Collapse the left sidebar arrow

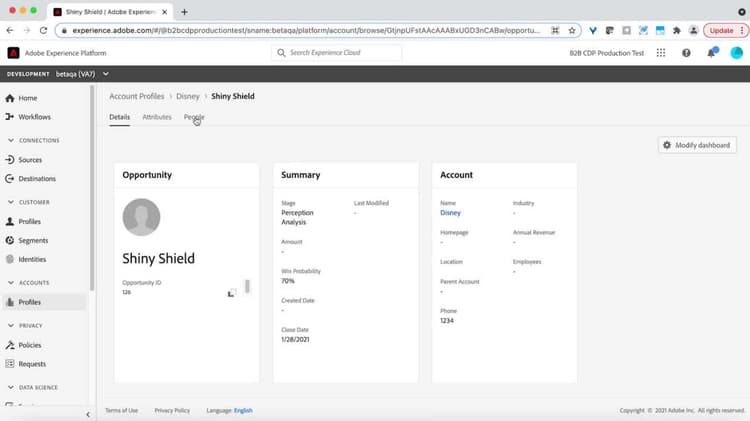88,414
